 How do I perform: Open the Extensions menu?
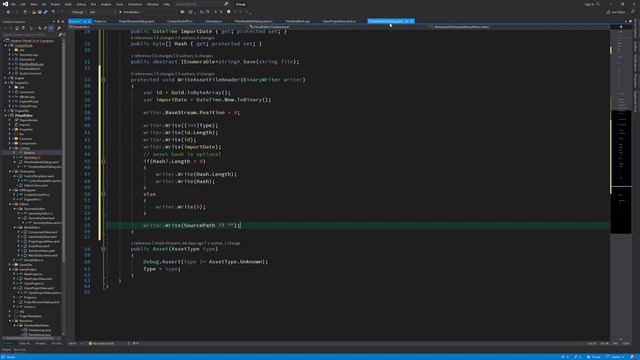coord(135,4)
